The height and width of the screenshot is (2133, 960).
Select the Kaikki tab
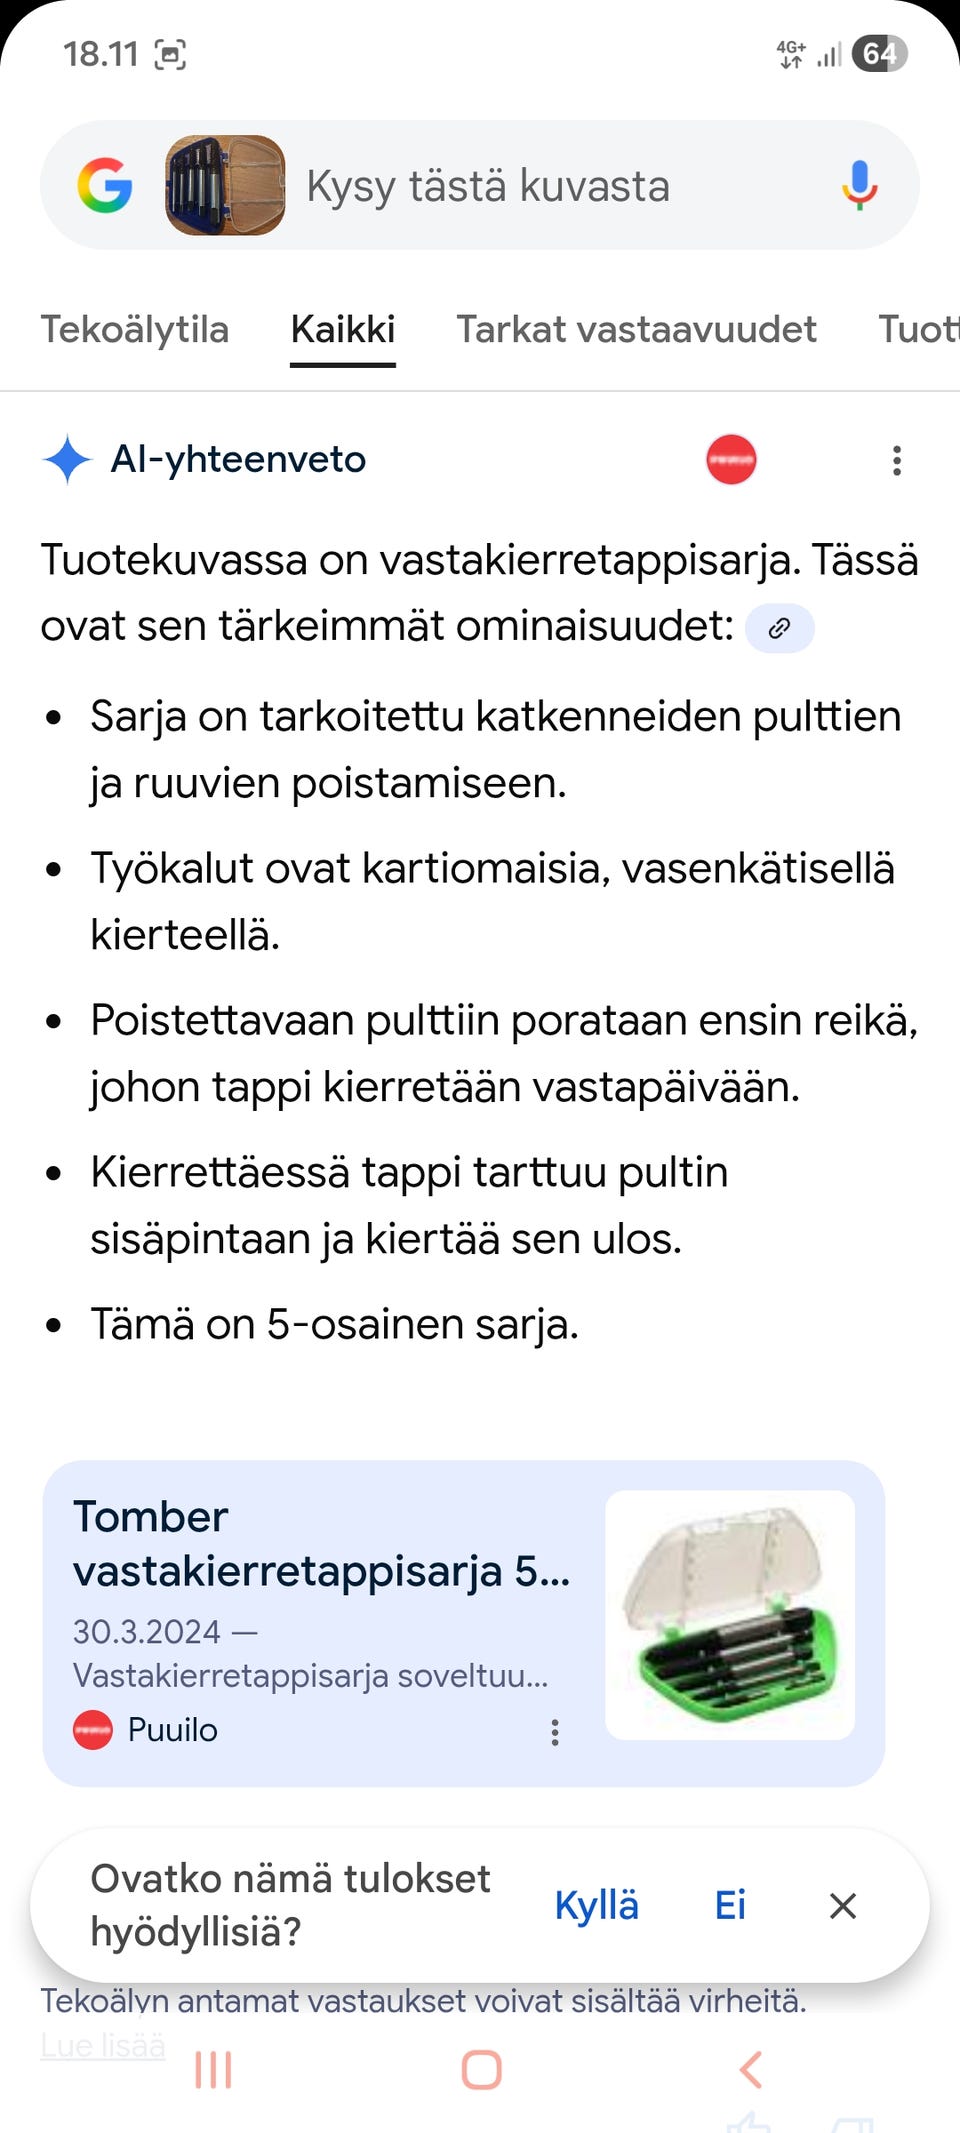342,329
